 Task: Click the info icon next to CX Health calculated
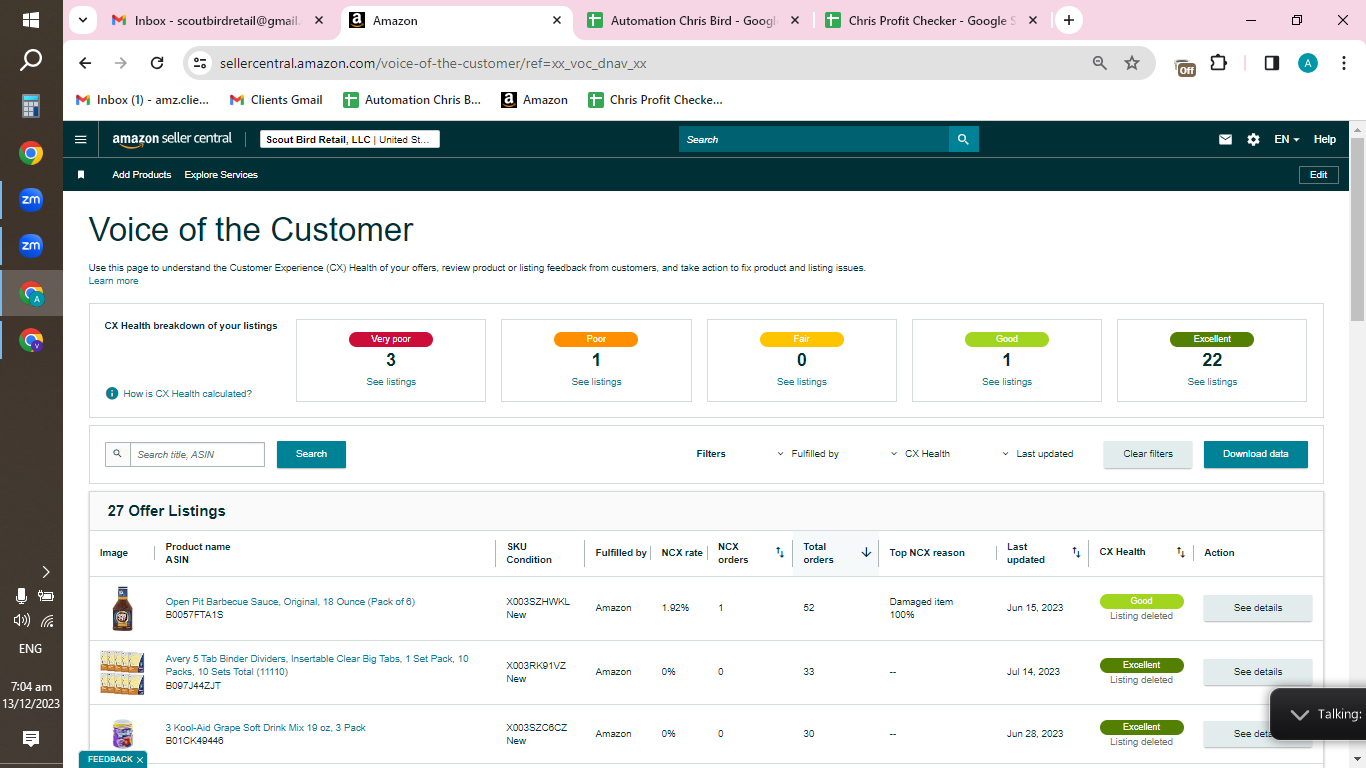click(x=112, y=394)
